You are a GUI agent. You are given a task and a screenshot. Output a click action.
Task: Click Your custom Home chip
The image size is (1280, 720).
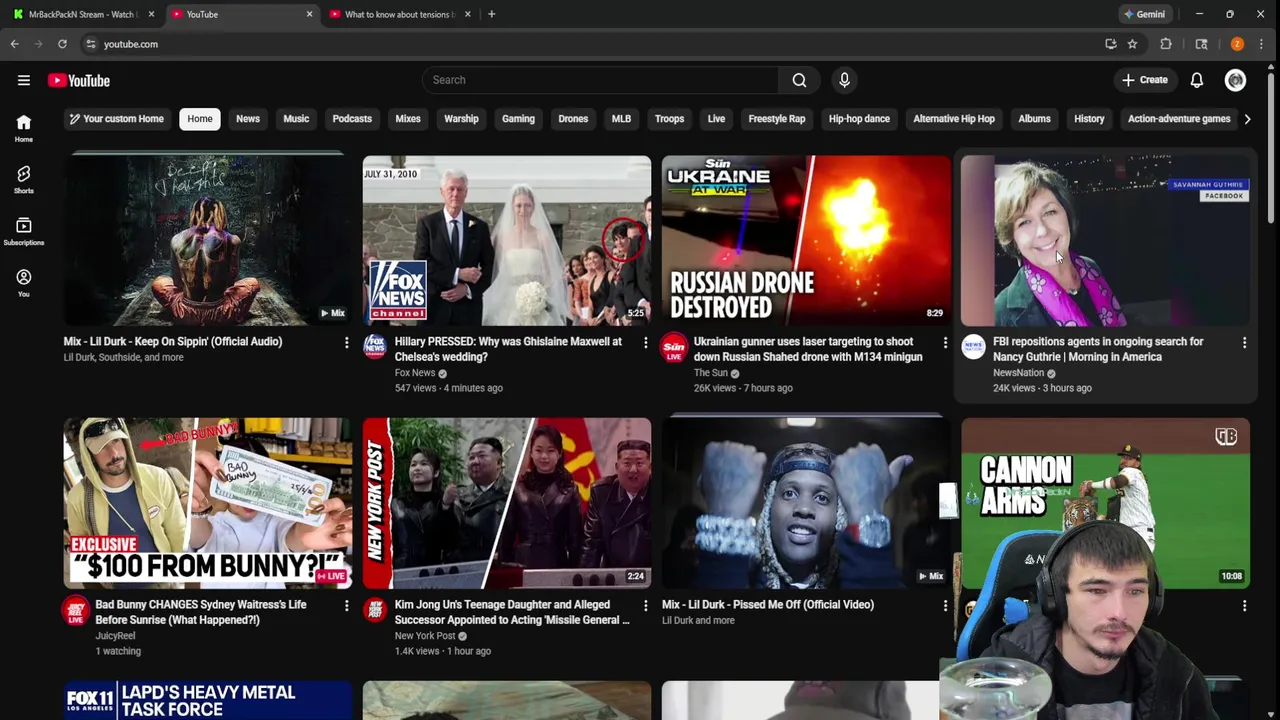tap(116, 119)
